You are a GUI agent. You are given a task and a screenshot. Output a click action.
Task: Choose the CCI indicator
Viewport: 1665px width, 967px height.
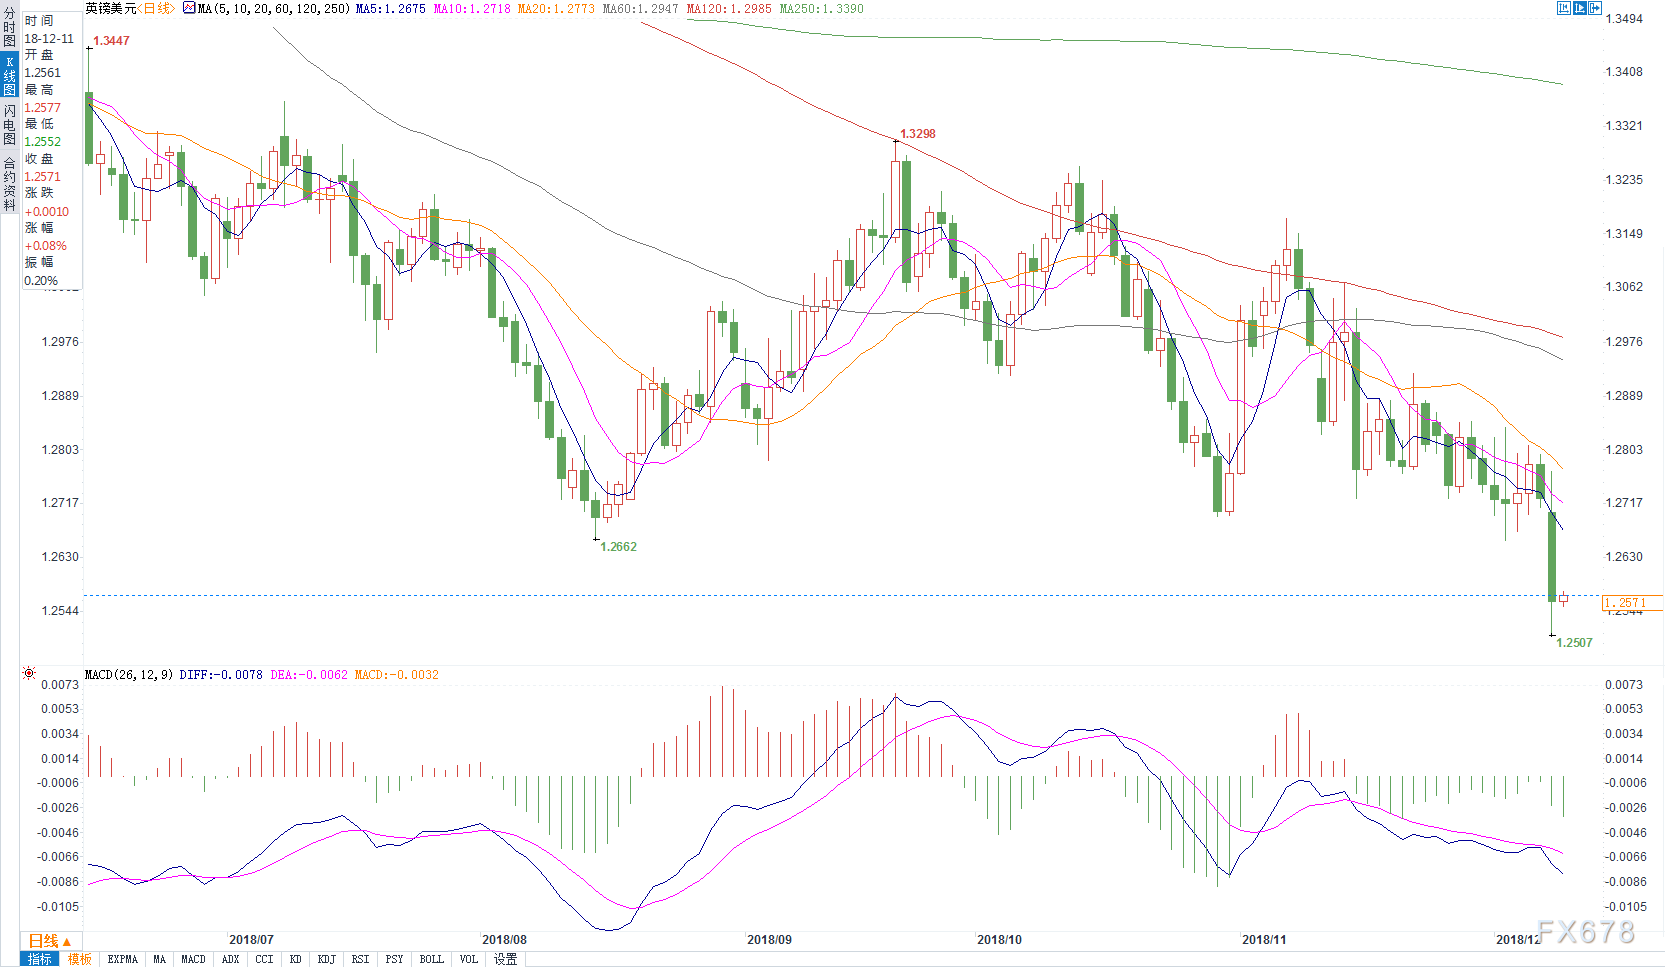[264, 959]
